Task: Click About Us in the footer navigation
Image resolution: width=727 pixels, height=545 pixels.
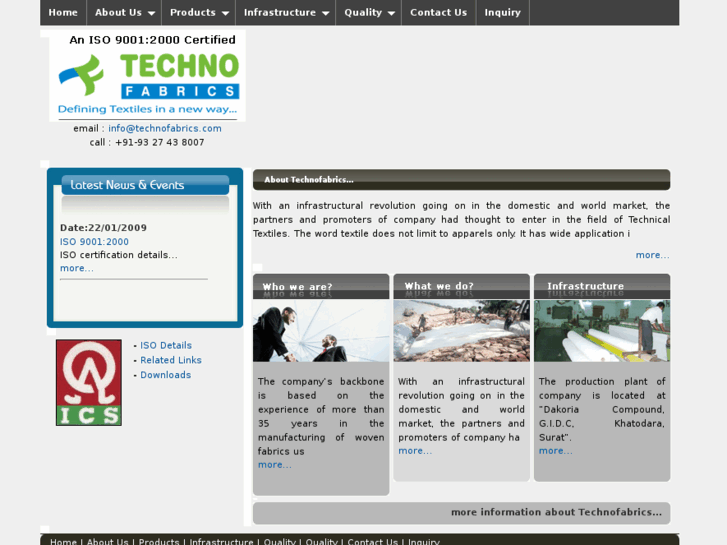Action: point(108,541)
